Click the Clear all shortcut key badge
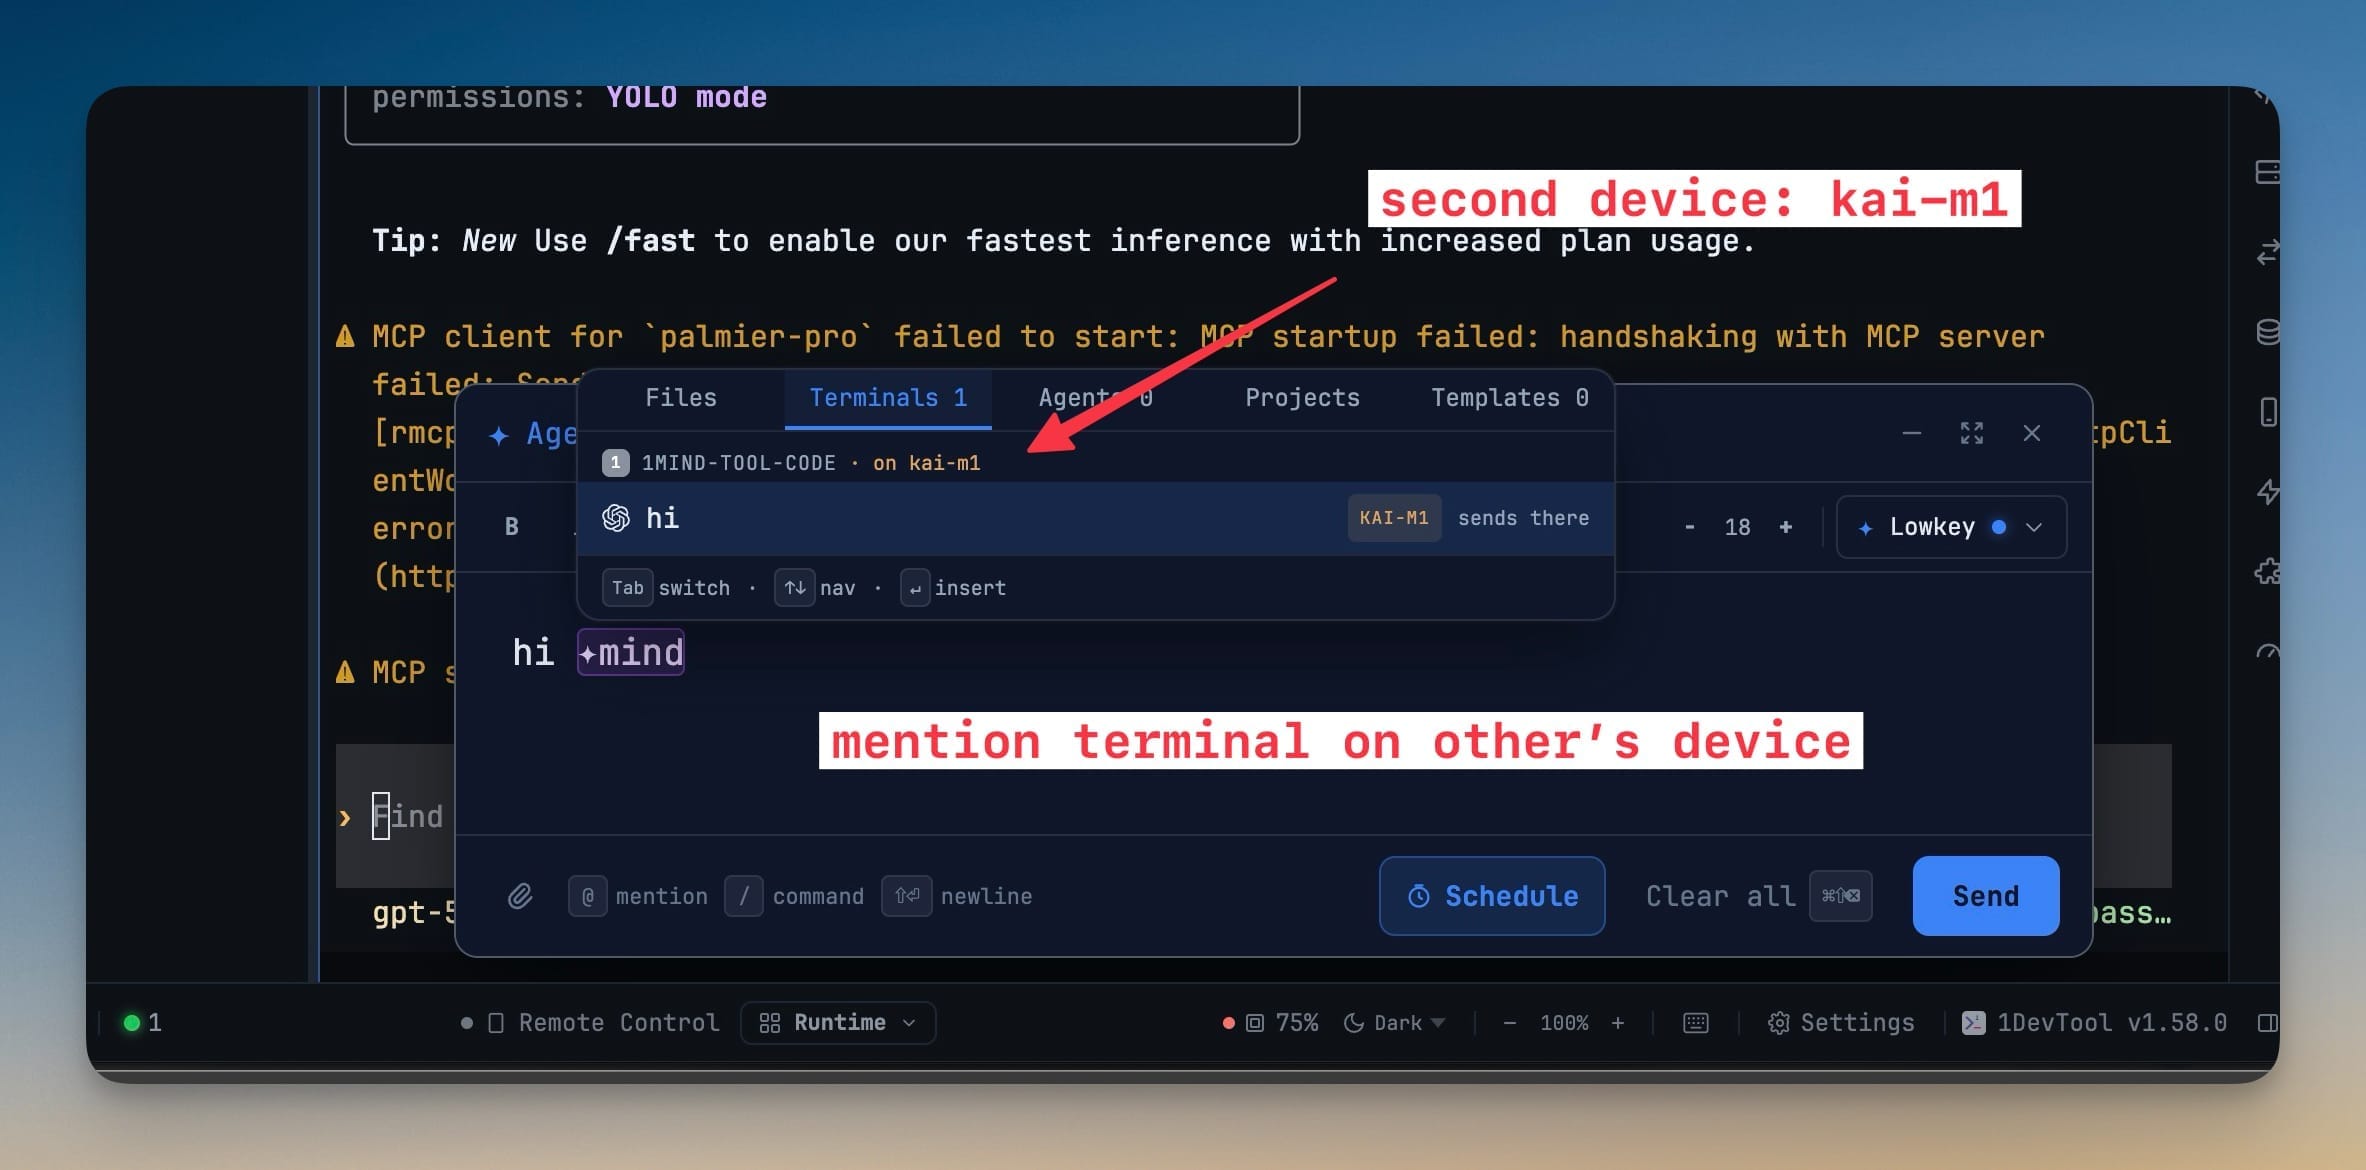Screen dimensions: 2366x1170 tap(1841, 896)
